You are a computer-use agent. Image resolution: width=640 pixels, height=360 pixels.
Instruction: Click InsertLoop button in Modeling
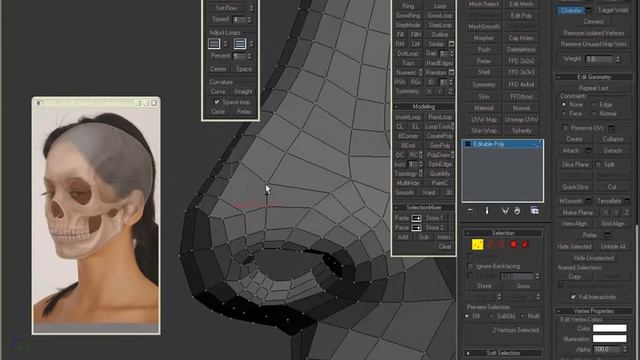pyautogui.click(x=408, y=117)
